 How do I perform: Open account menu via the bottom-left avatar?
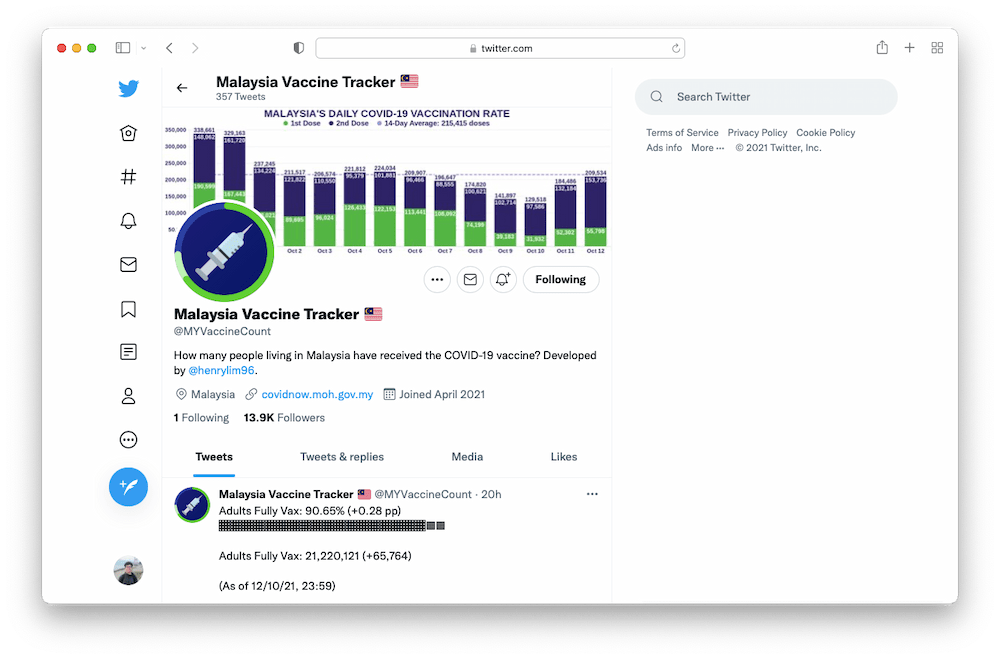pyautogui.click(x=128, y=570)
